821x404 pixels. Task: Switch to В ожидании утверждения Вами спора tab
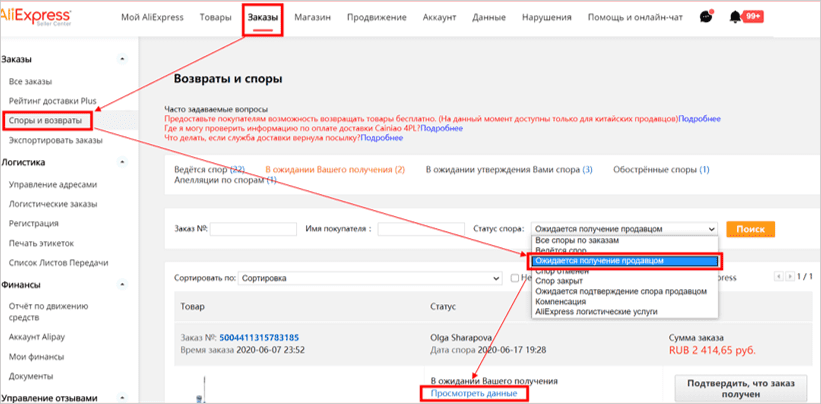click(x=509, y=170)
